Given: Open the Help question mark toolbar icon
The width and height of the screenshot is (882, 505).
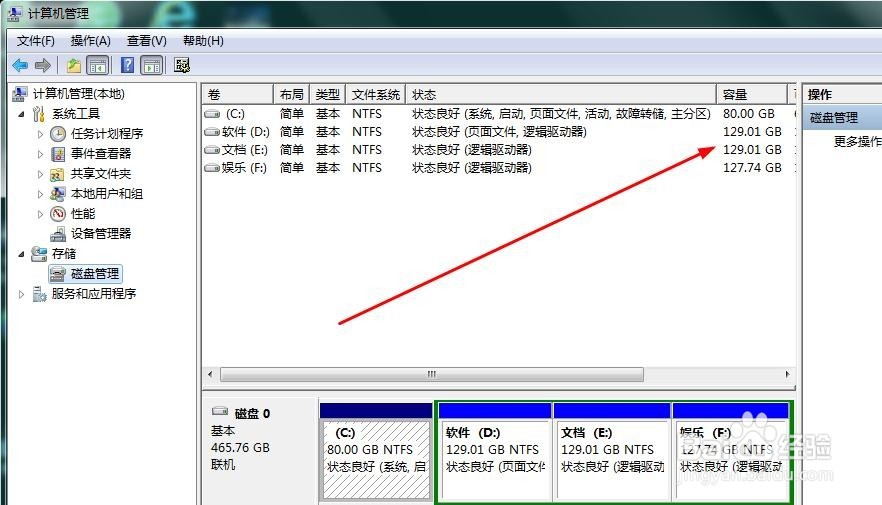Looking at the screenshot, I should (x=128, y=65).
